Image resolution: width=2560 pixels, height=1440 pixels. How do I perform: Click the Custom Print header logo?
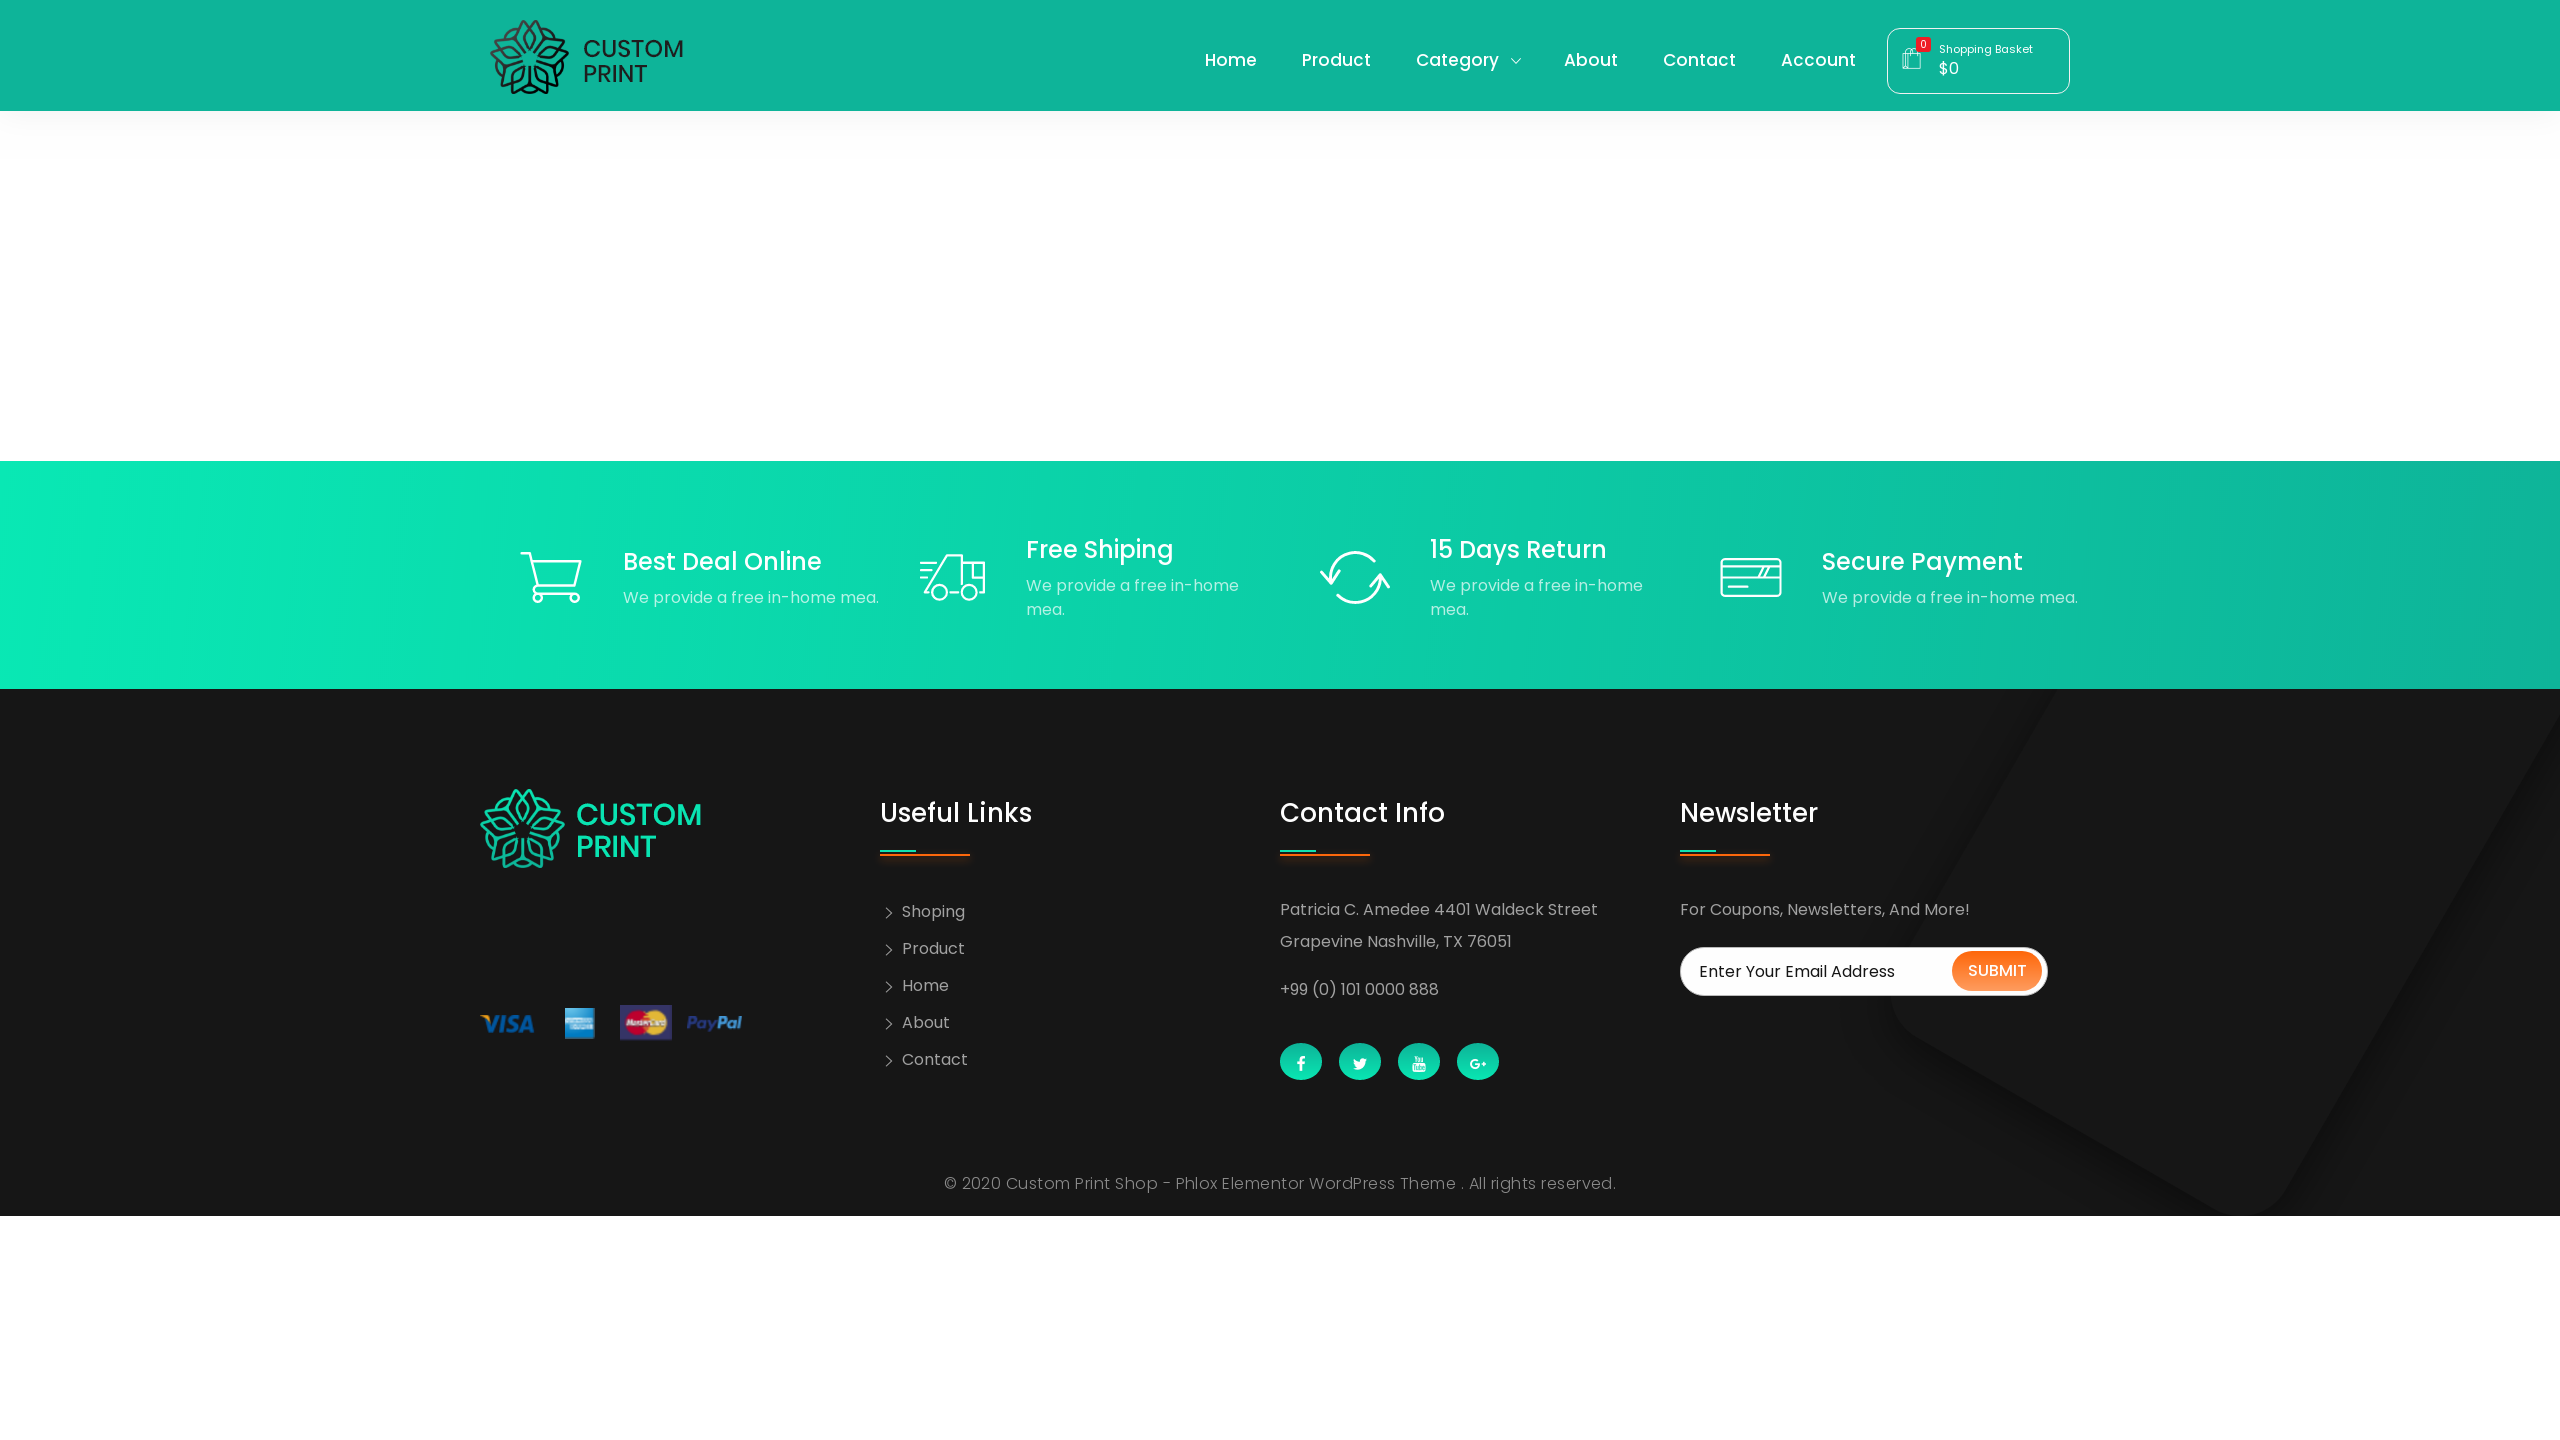tap(587, 58)
